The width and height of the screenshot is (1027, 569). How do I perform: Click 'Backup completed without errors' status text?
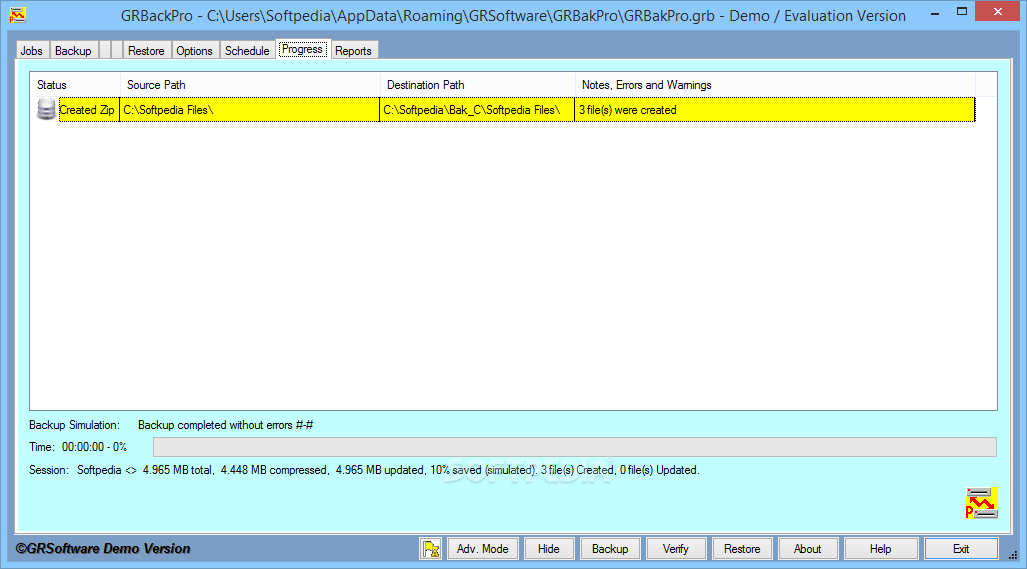(225, 425)
